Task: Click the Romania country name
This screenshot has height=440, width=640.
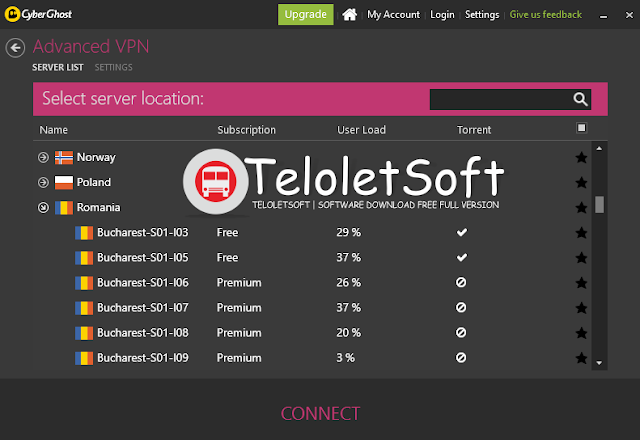Action: coord(98,207)
